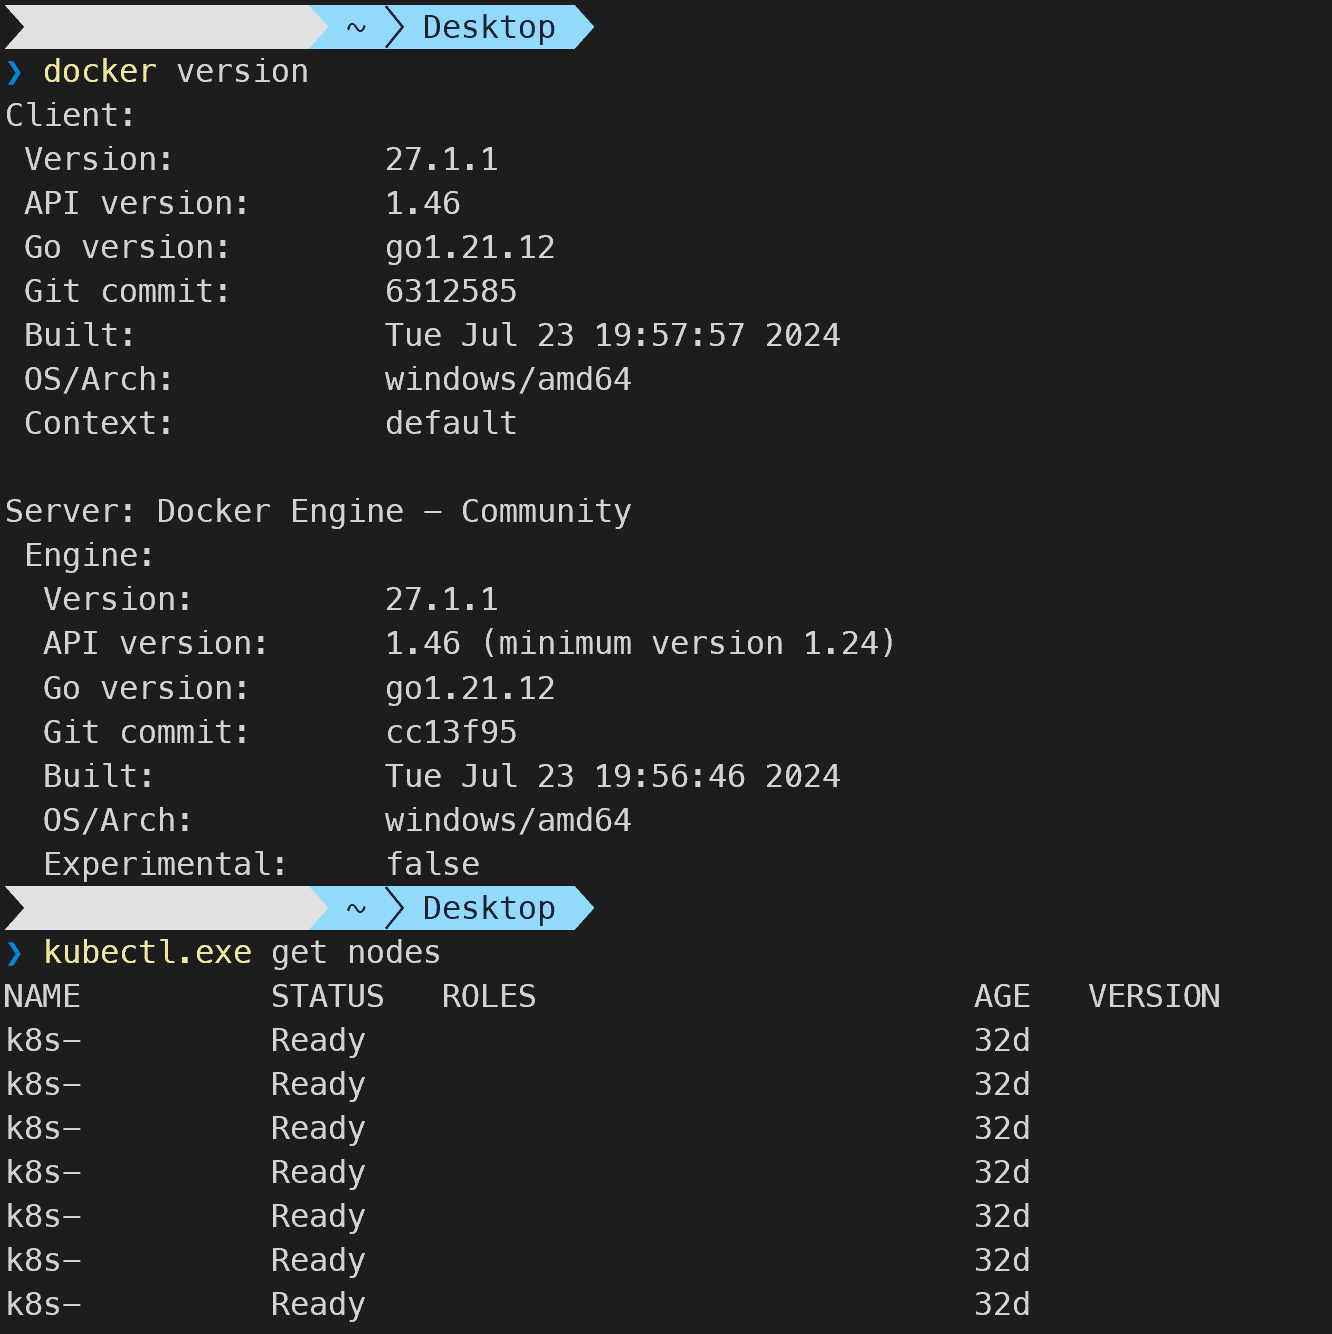Click the blue prompt arrow before kubectl.exe
This screenshot has height=1334, width=1332.
14,953
